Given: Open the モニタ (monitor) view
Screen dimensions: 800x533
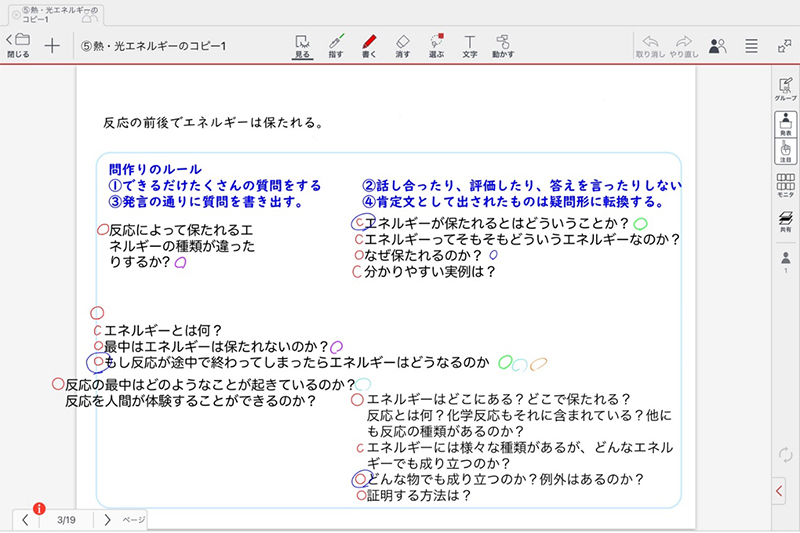Looking at the screenshot, I should pos(785,187).
